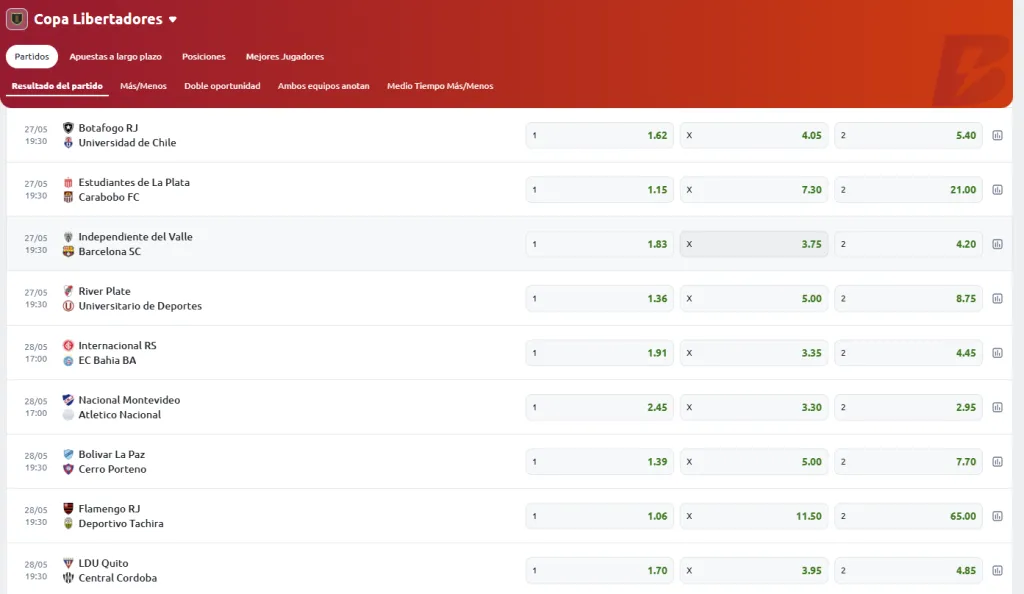Select Doble oportunidad market
This screenshot has width=1024, height=594.
click(x=222, y=86)
